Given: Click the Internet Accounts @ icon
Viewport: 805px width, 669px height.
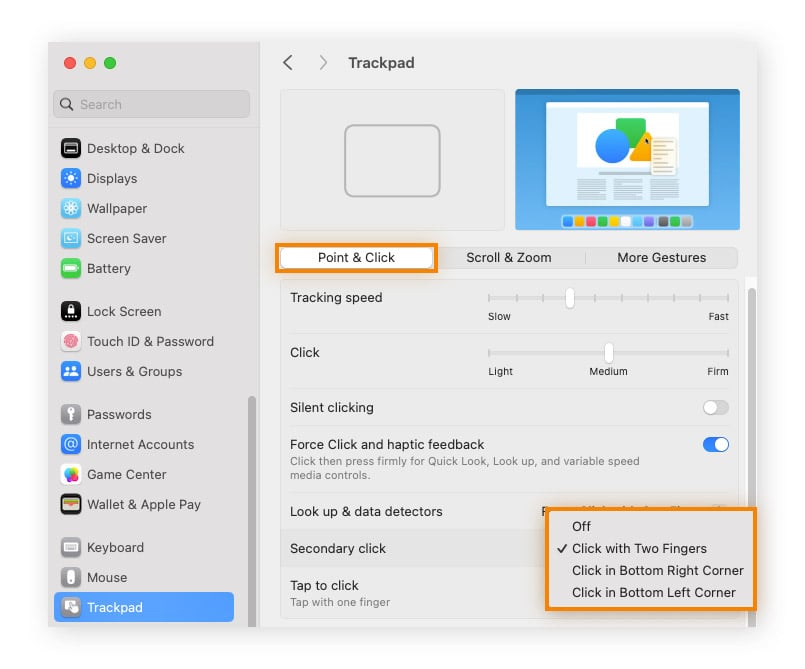Looking at the screenshot, I should click(71, 444).
